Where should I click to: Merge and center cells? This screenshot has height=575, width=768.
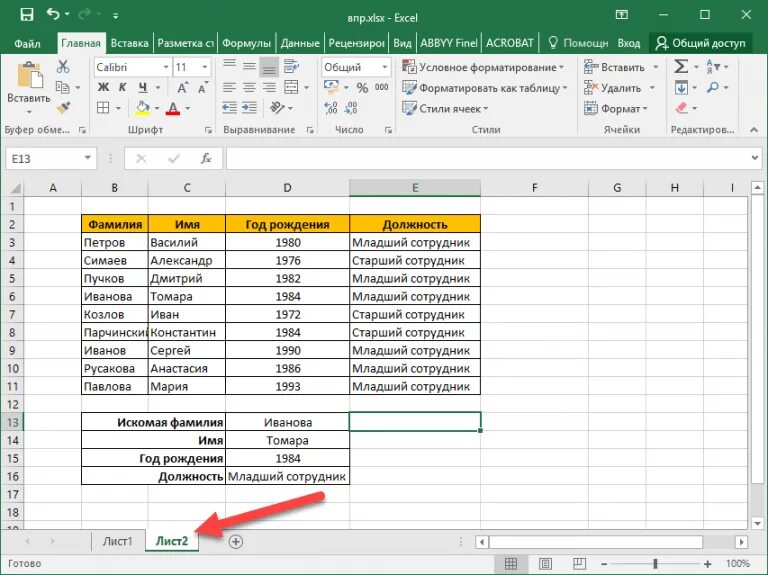[291, 88]
